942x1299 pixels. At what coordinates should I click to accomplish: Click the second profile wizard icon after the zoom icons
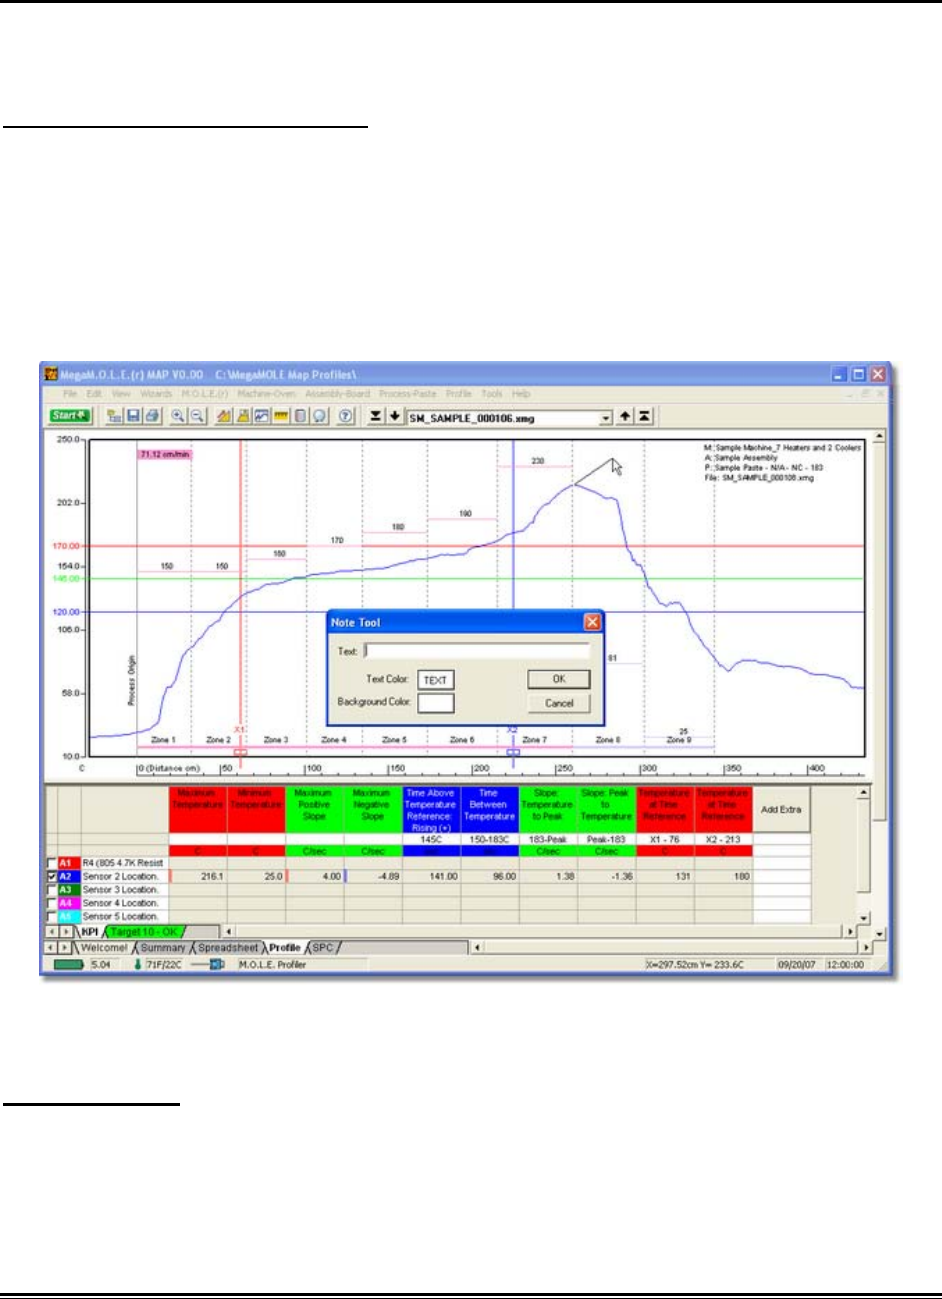(x=243, y=415)
